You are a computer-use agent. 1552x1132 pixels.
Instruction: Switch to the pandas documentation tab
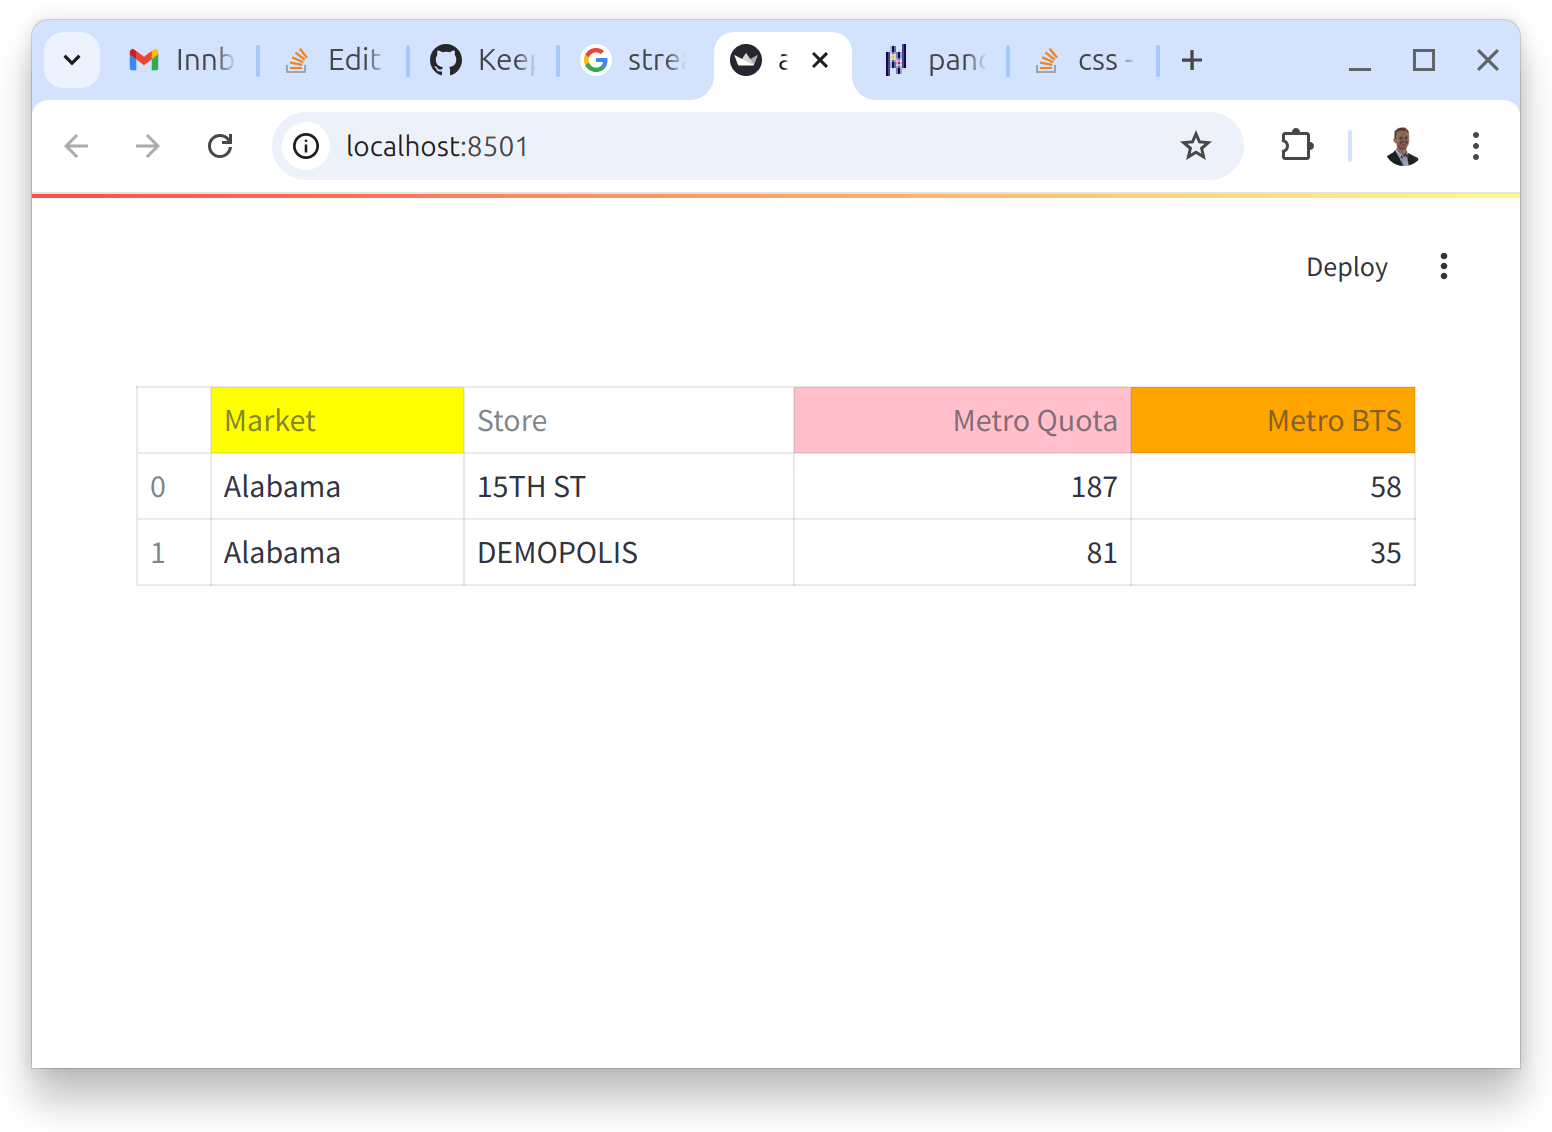pos(933,60)
